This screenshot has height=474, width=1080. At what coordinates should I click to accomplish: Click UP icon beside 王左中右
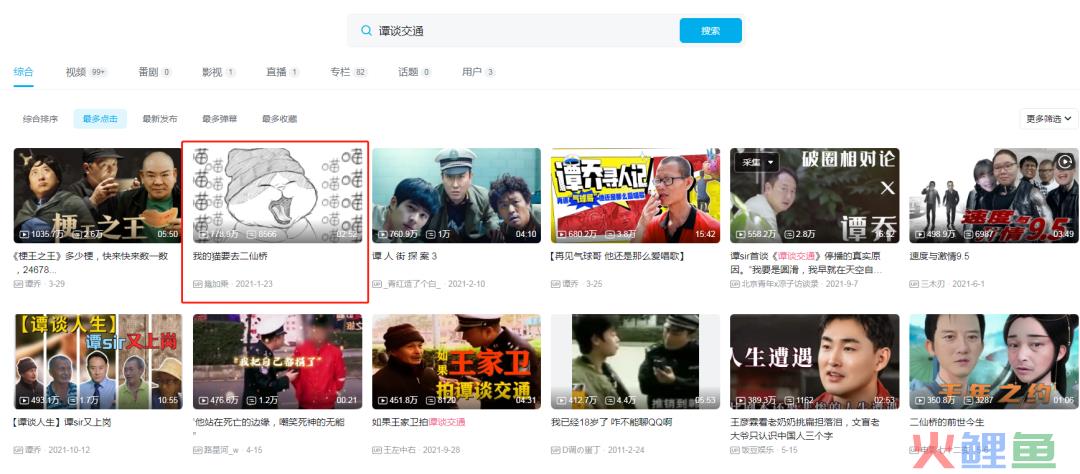pyautogui.click(x=377, y=450)
